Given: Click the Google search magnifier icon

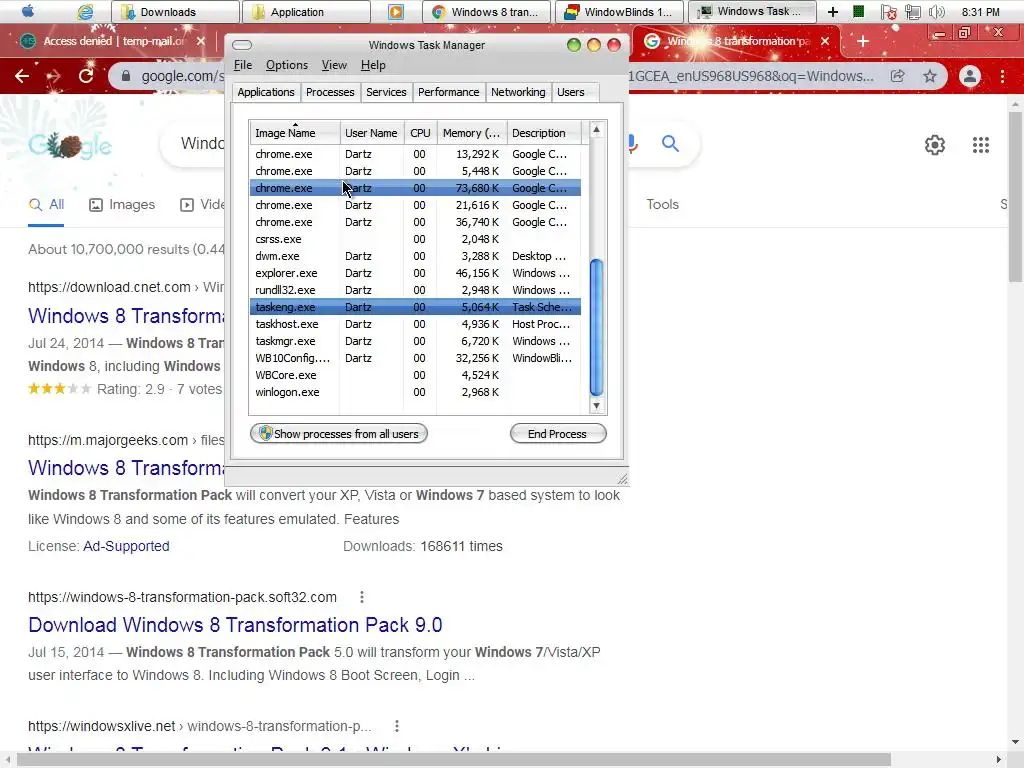Looking at the screenshot, I should click(670, 143).
